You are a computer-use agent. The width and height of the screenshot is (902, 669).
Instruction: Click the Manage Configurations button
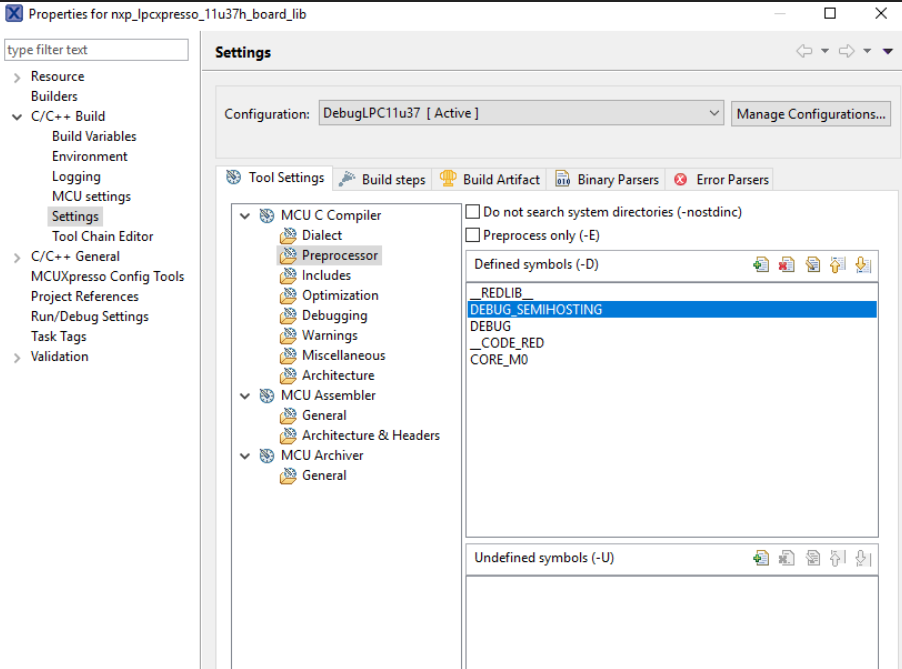(x=810, y=114)
